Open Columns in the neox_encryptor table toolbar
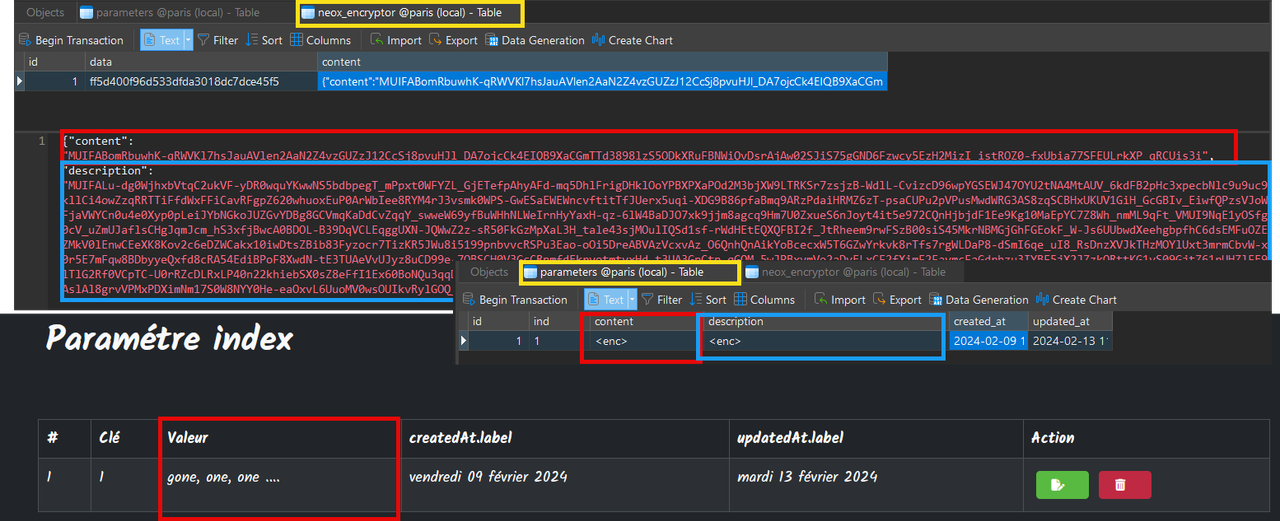Viewport: 1280px width, 521px height. [x=321, y=40]
